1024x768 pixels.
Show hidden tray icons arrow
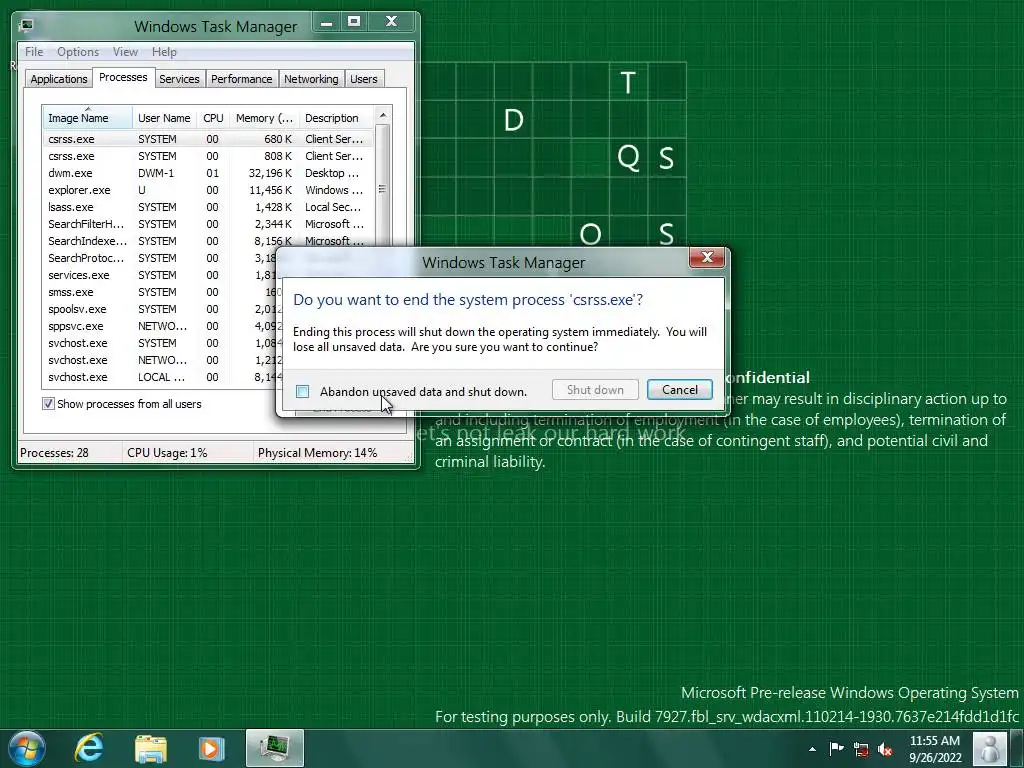(812, 749)
